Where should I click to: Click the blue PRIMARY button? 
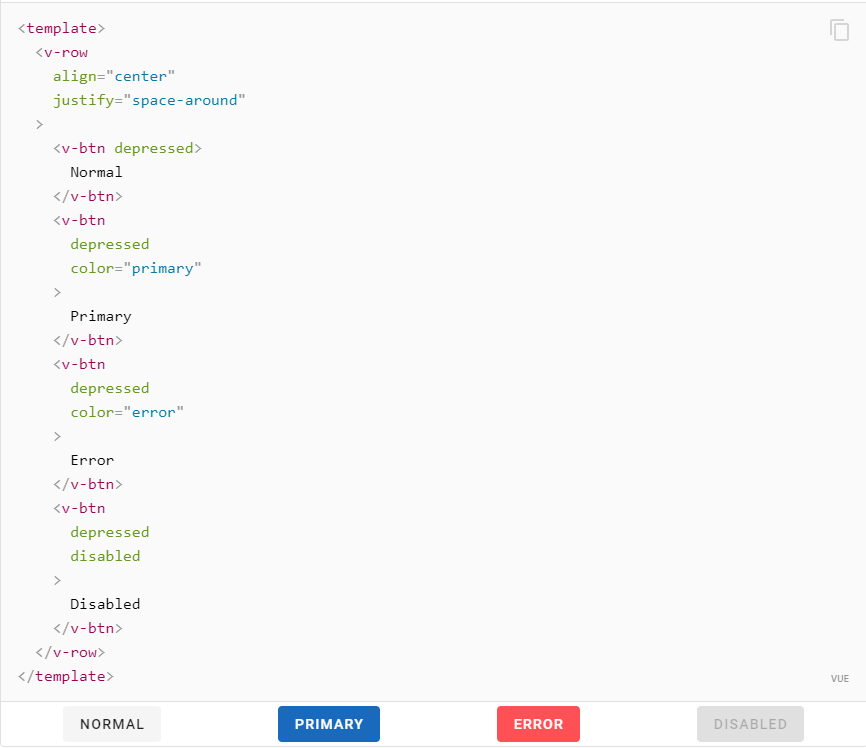(329, 724)
